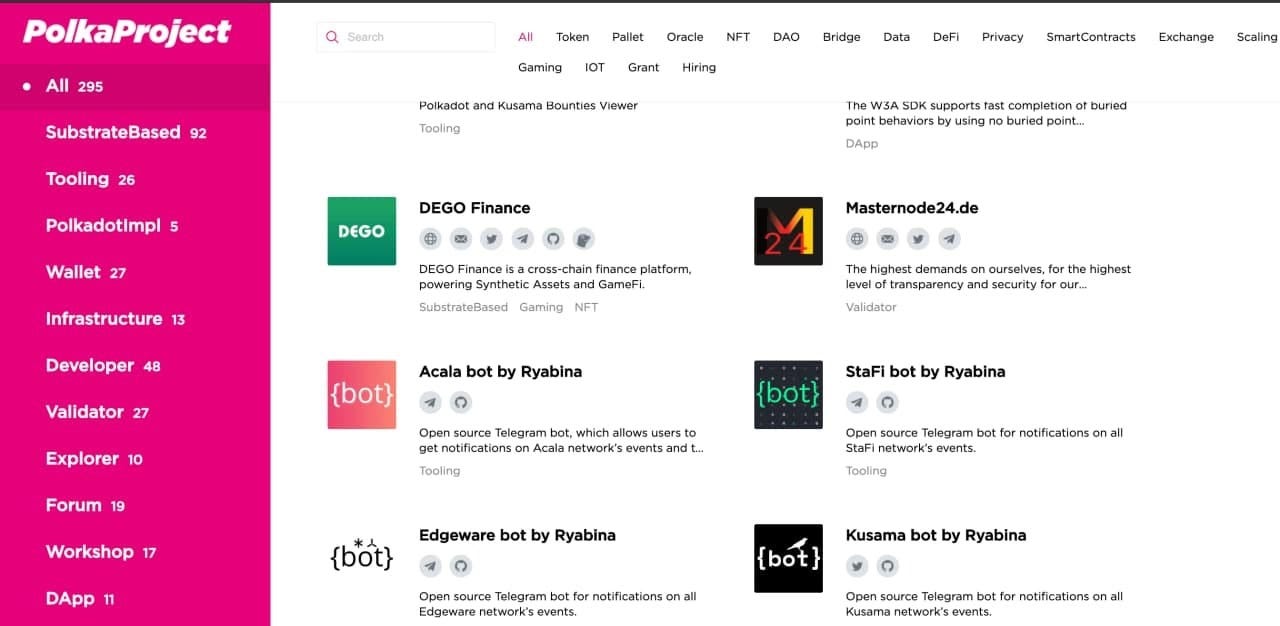
Task: Click DEGO Finance's last social icon
Action: coord(584,239)
